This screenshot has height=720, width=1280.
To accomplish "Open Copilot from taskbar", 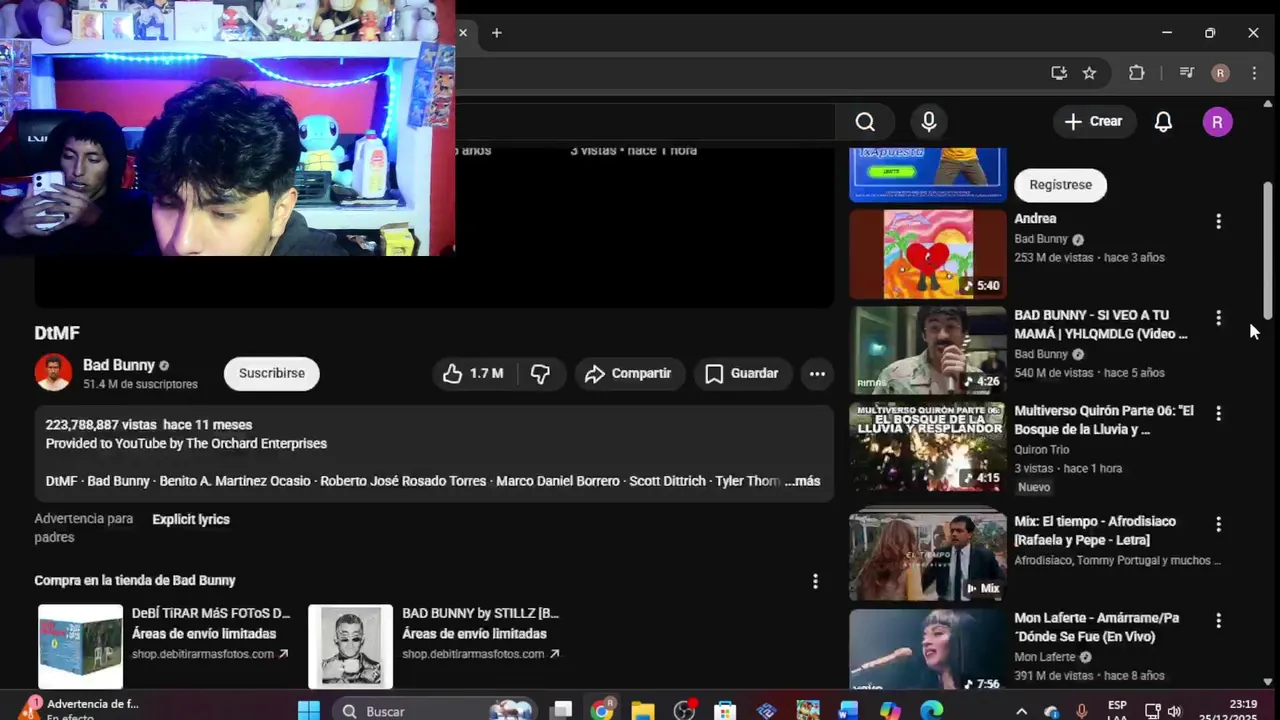I will point(890,711).
